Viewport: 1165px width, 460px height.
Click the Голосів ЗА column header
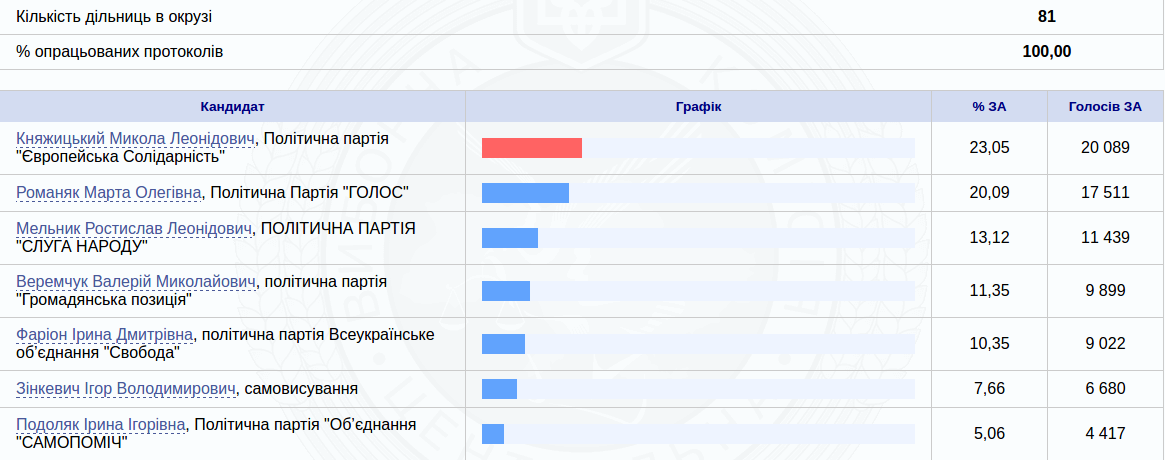tap(1106, 107)
